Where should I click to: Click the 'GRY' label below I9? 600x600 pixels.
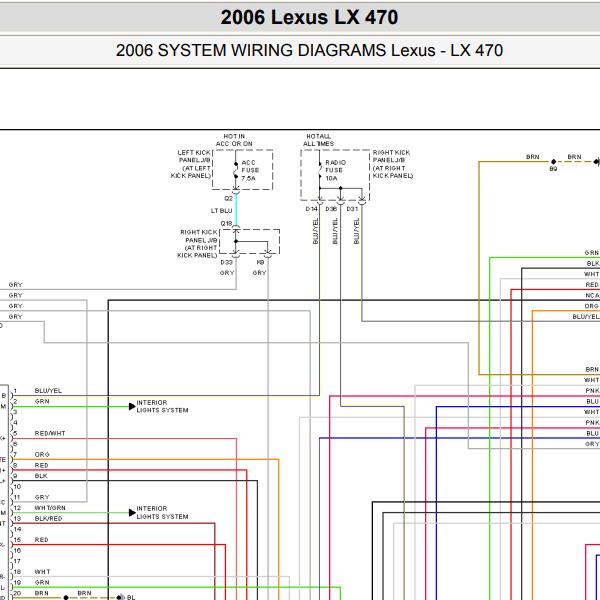tap(259, 273)
